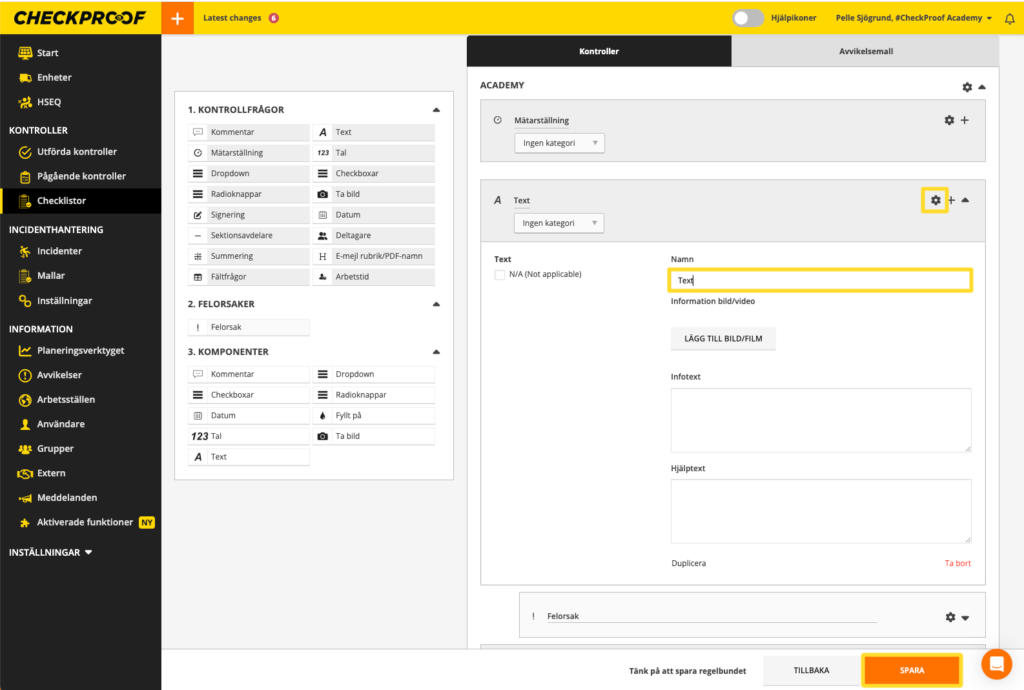Image resolution: width=1024 pixels, height=690 pixels.
Task: Open the orange chat widget icon
Action: (x=996, y=664)
